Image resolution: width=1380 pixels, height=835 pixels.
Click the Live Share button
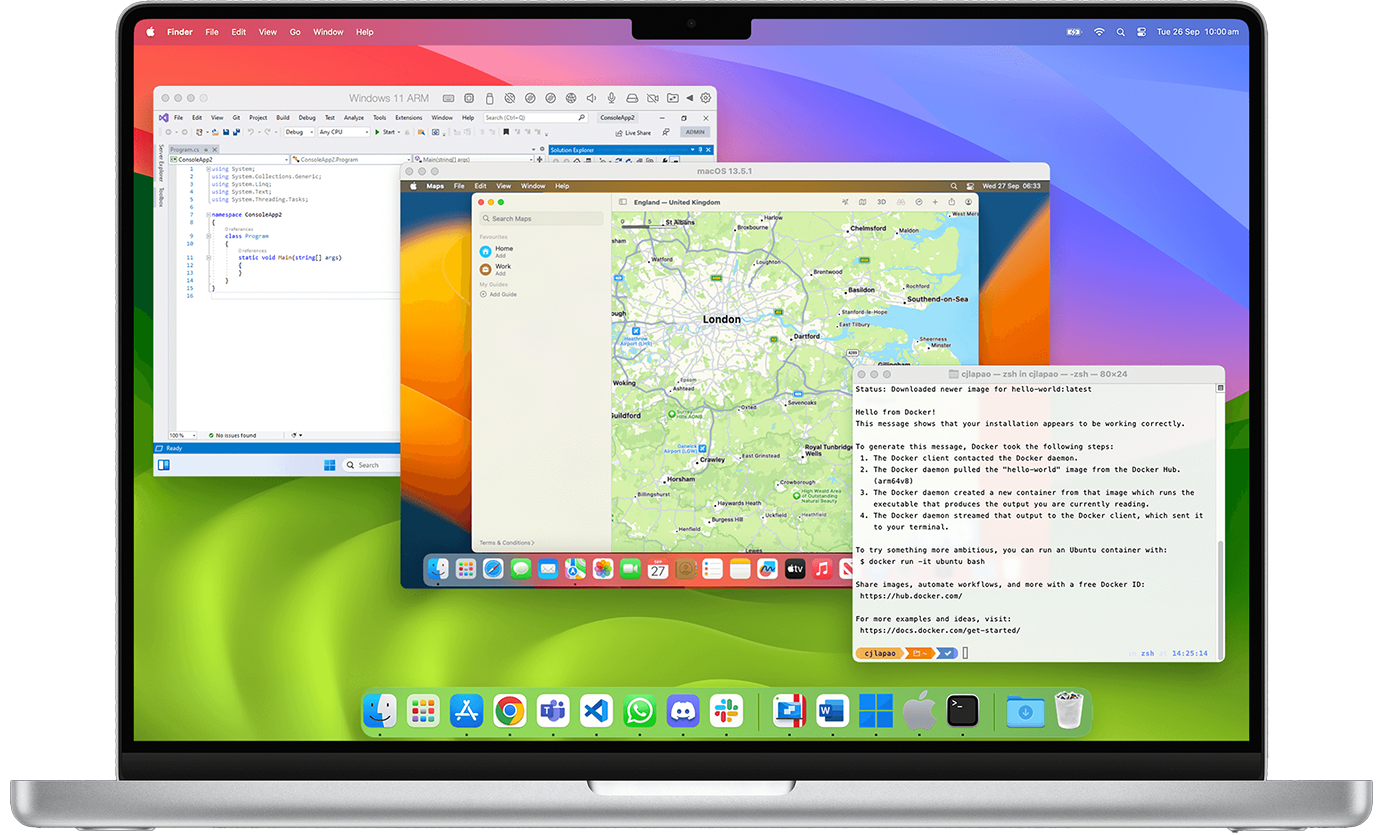coord(632,132)
